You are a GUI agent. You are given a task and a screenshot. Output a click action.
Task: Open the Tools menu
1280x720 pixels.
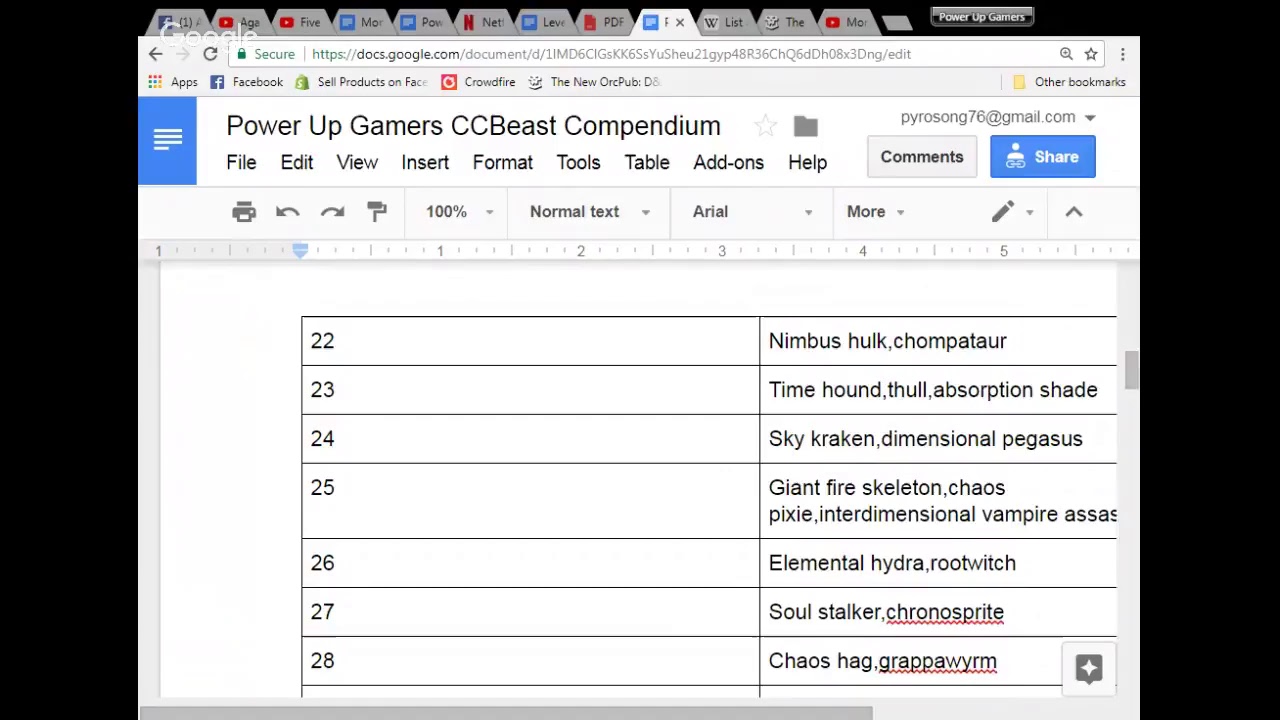coord(578,162)
